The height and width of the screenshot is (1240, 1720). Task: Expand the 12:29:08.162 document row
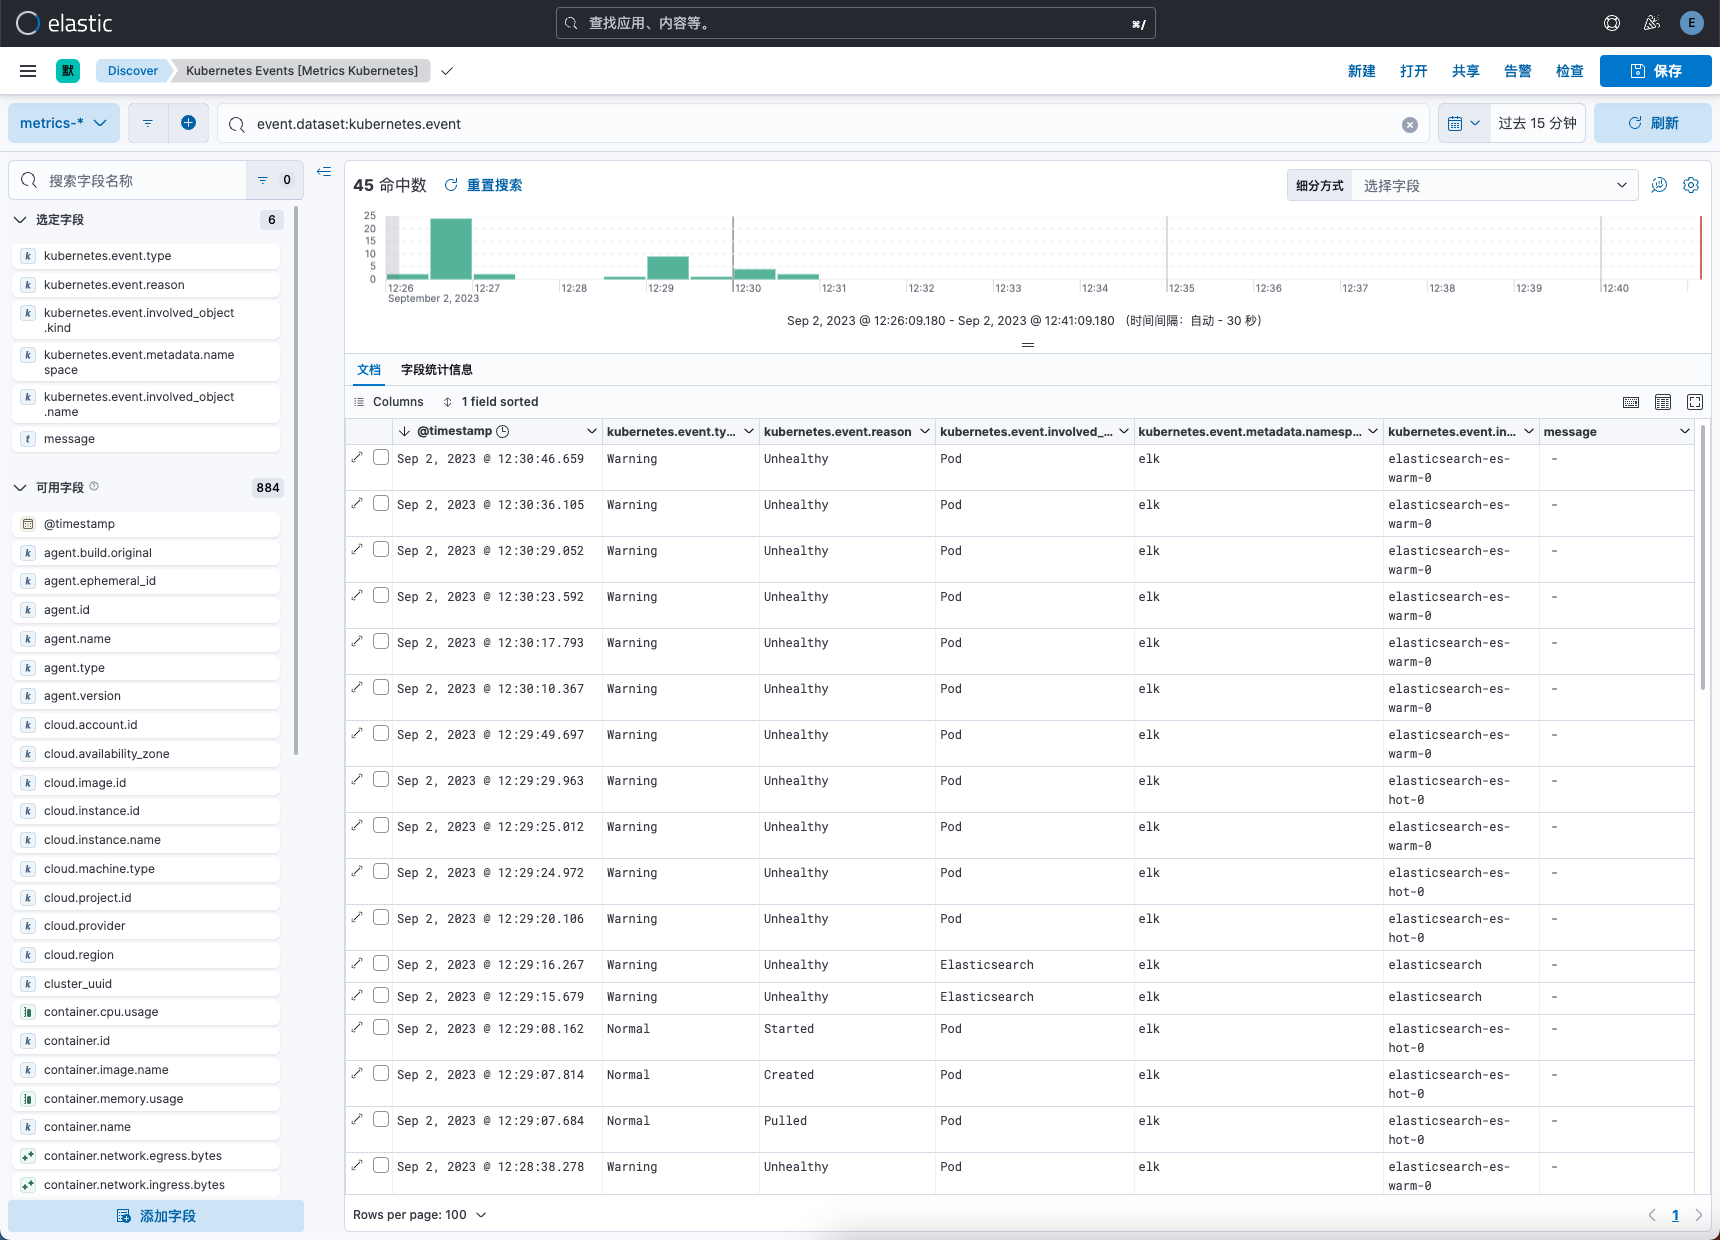click(357, 1027)
